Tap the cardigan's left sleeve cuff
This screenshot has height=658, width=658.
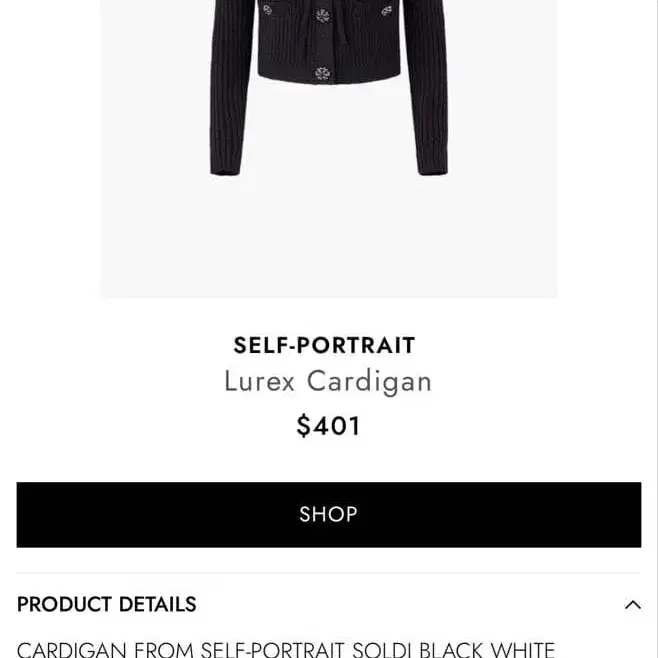pyautogui.click(x=227, y=168)
